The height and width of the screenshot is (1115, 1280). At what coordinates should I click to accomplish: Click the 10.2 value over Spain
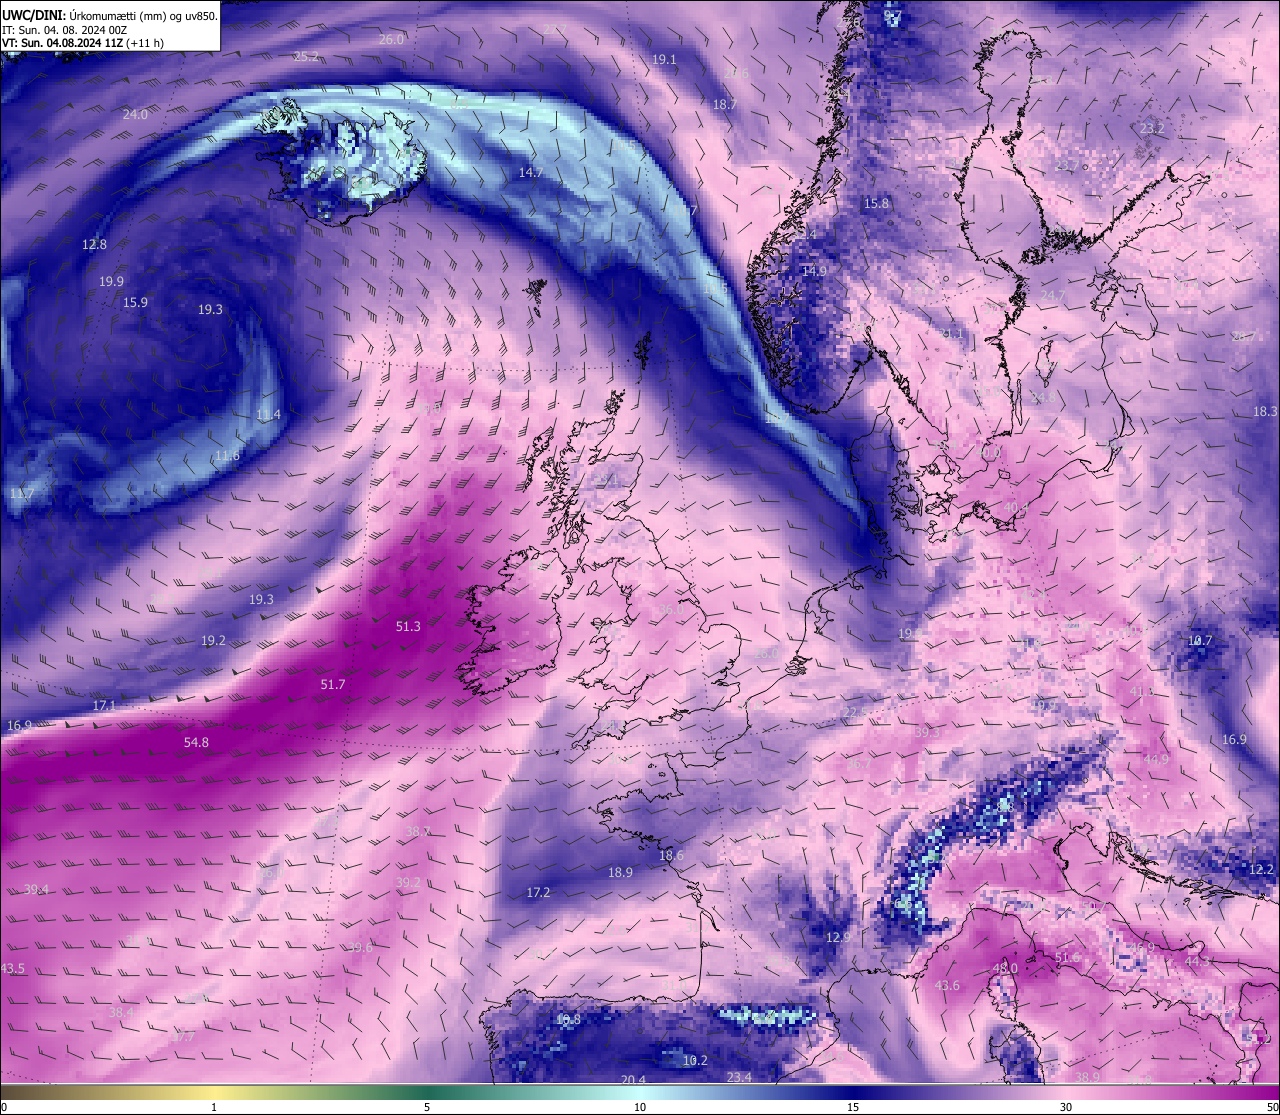tap(694, 1060)
